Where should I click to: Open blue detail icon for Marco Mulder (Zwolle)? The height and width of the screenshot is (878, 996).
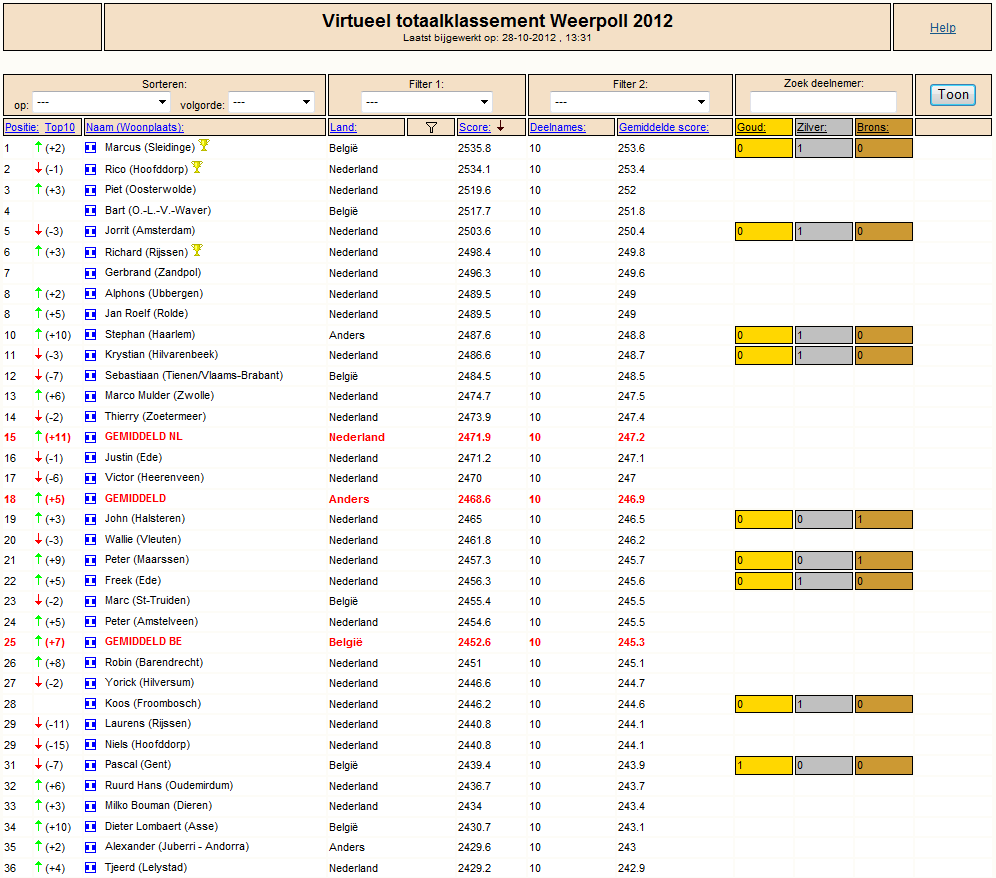pos(91,396)
